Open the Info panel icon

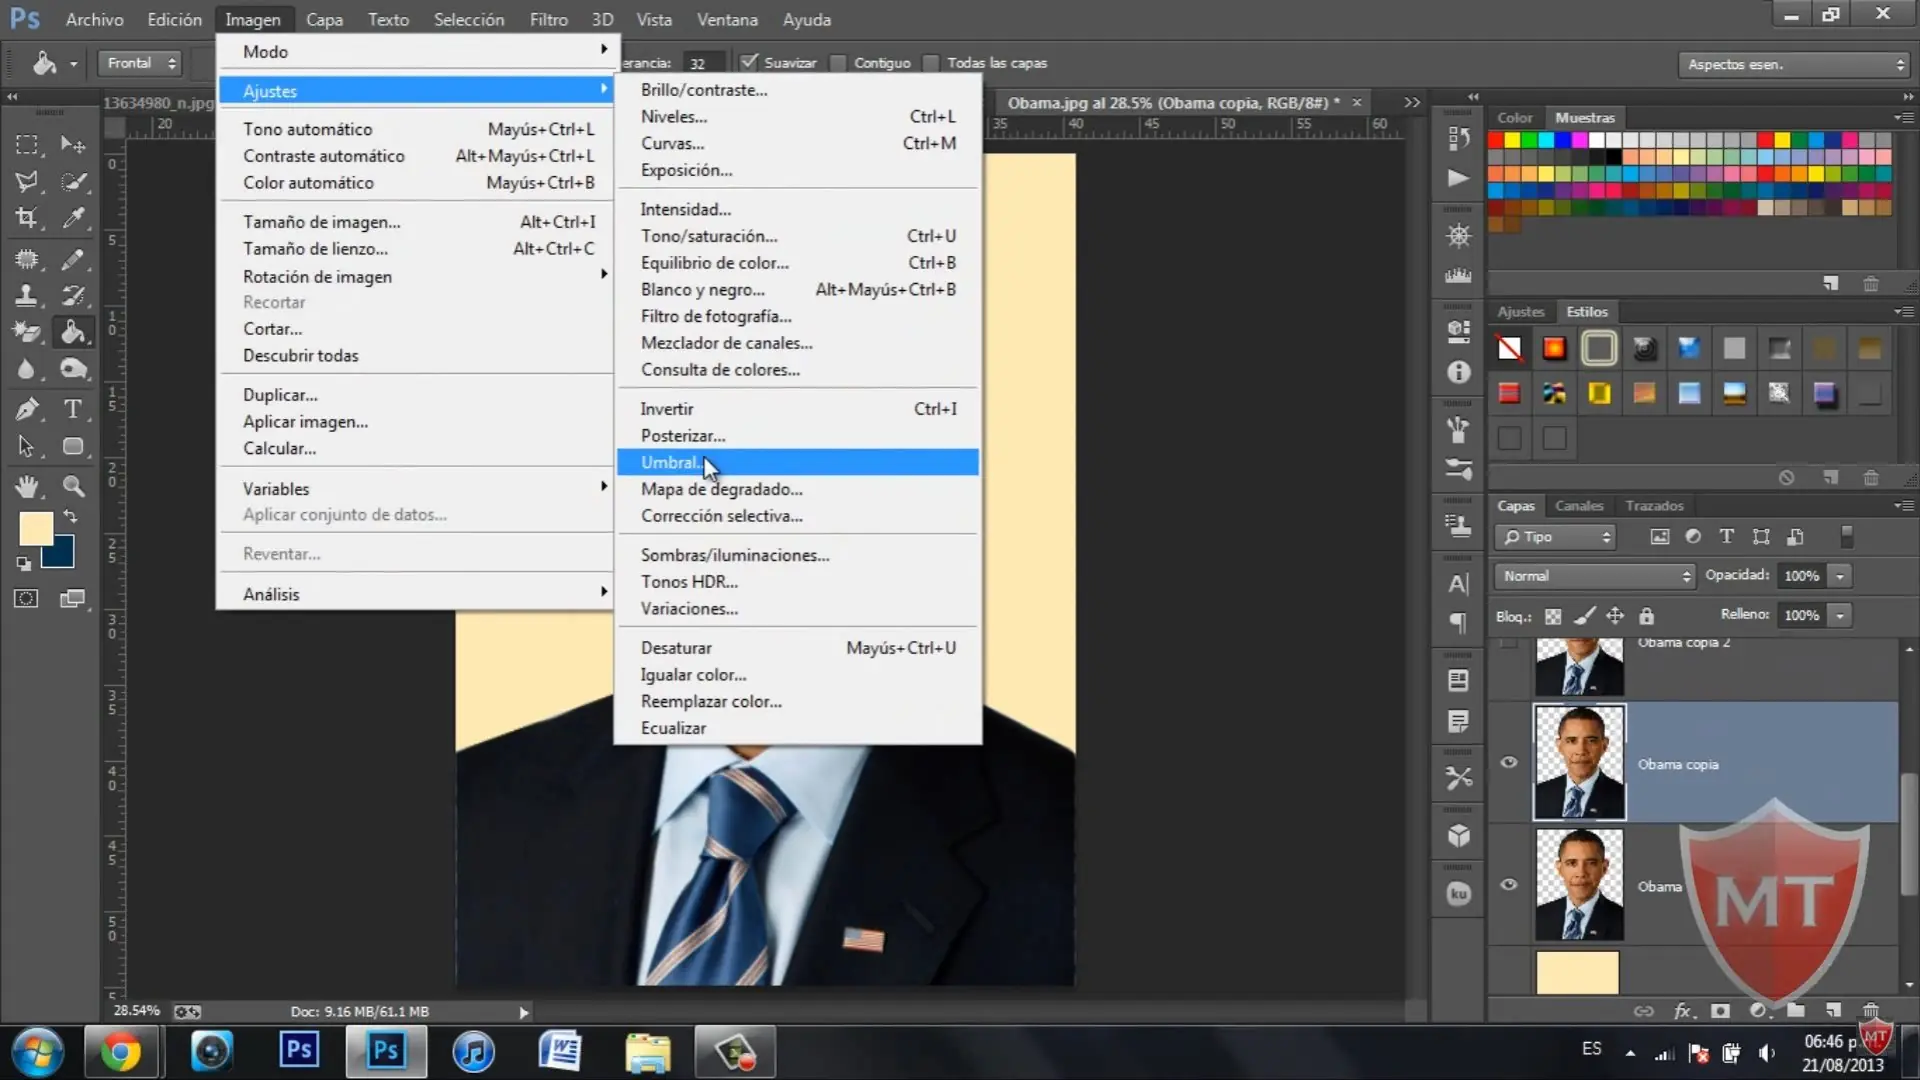point(1459,372)
